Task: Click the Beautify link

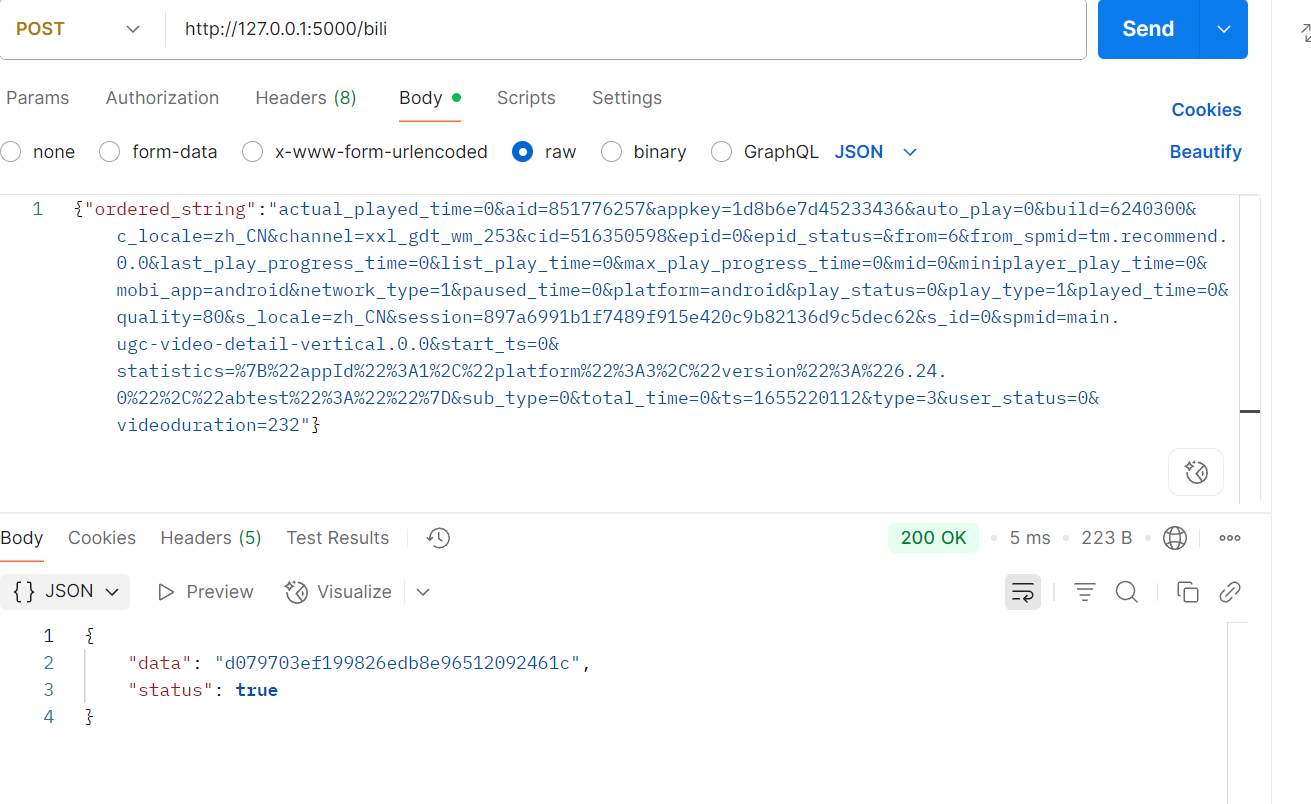Action: (1206, 152)
